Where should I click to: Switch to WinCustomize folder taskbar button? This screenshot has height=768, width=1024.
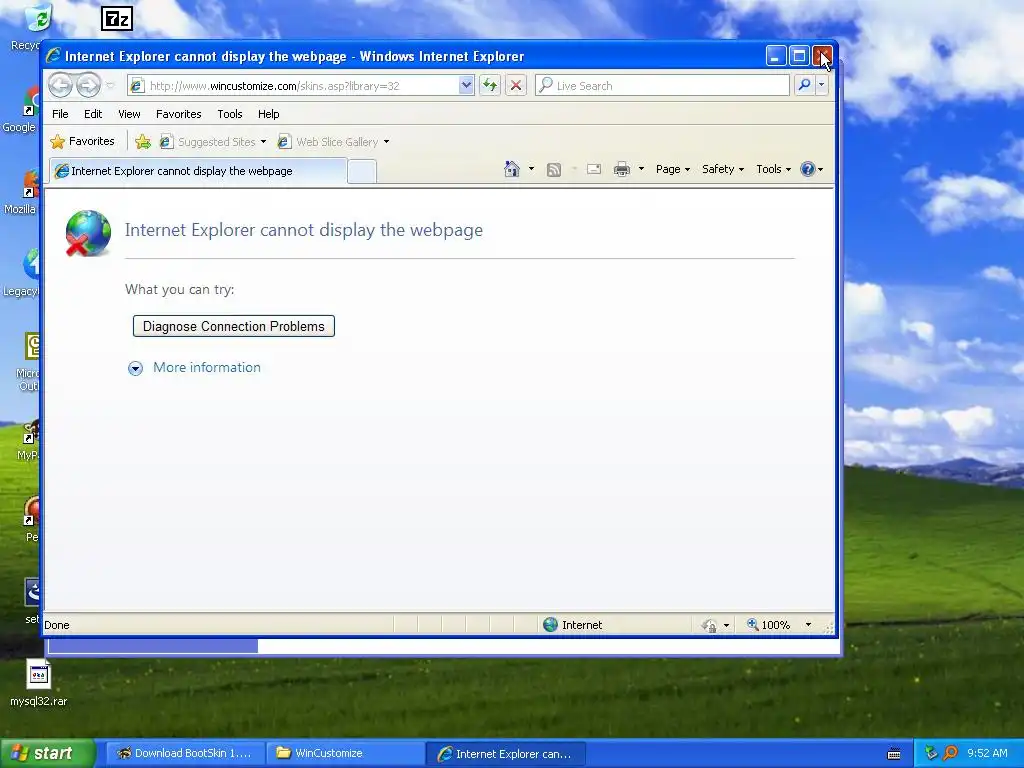[345, 754]
